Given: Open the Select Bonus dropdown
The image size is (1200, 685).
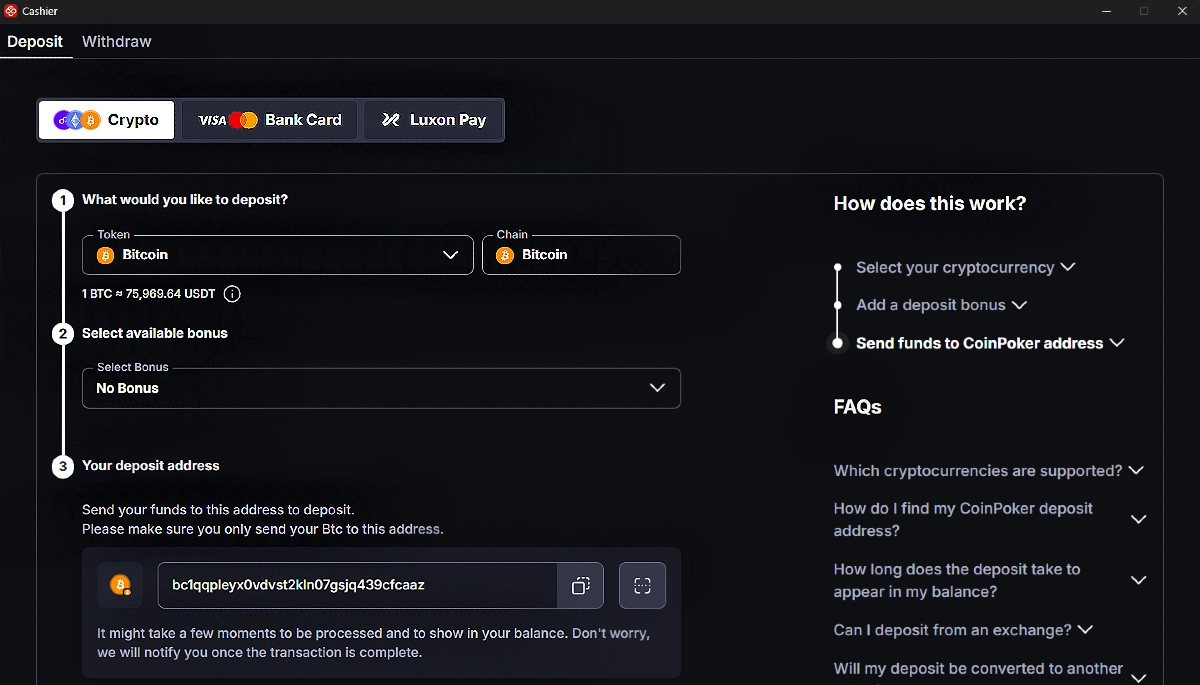Looking at the screenshot, I should (x=380, y=388).
